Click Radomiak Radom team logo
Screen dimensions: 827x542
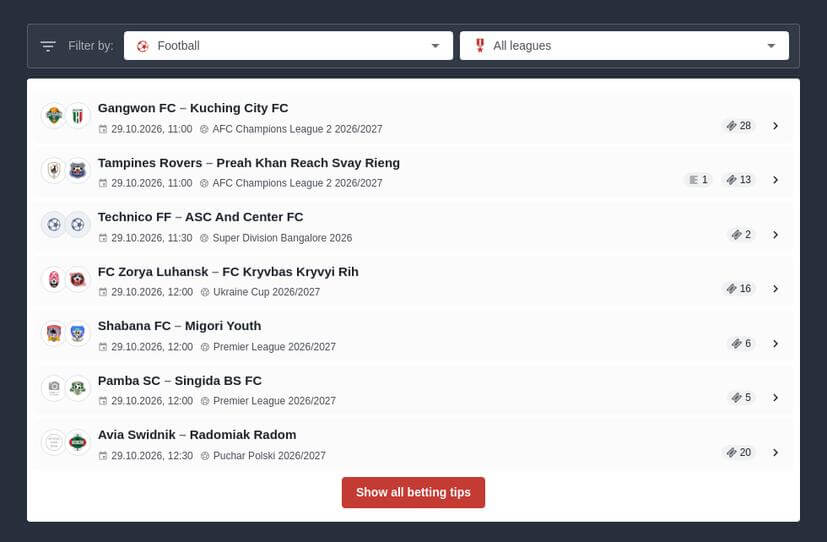[78, 442]
